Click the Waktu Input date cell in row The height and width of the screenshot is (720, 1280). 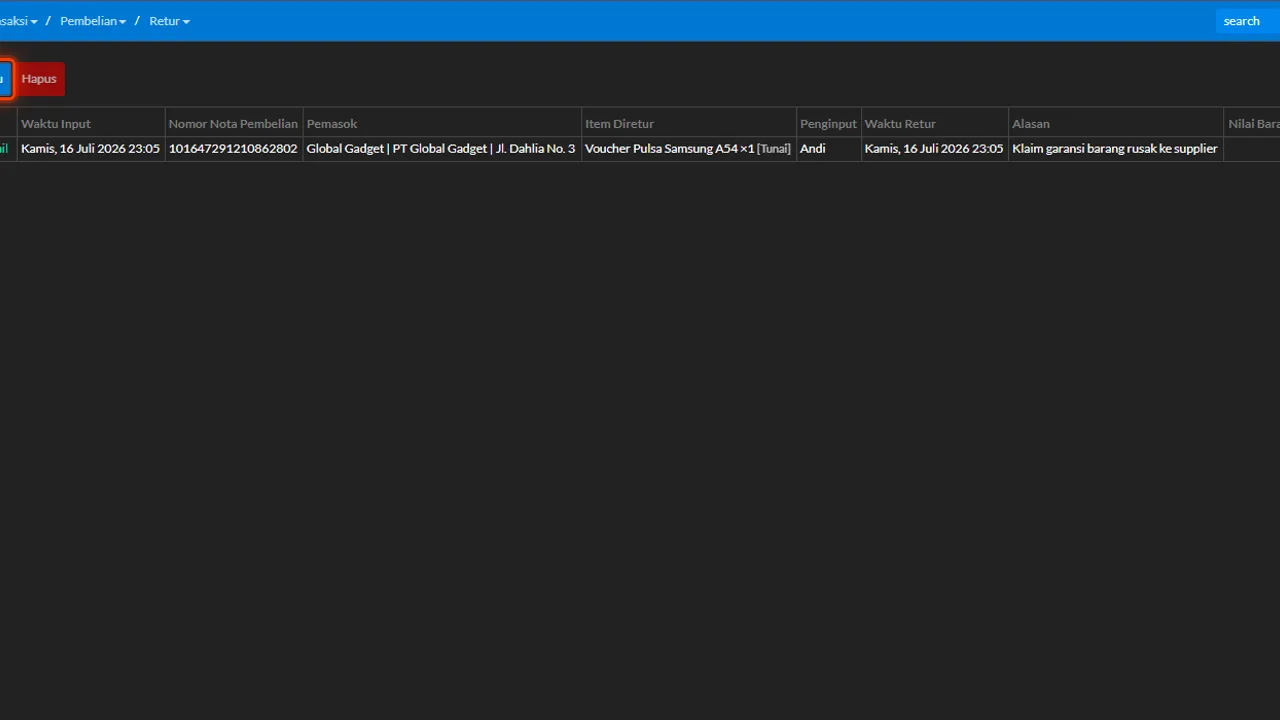91,149
